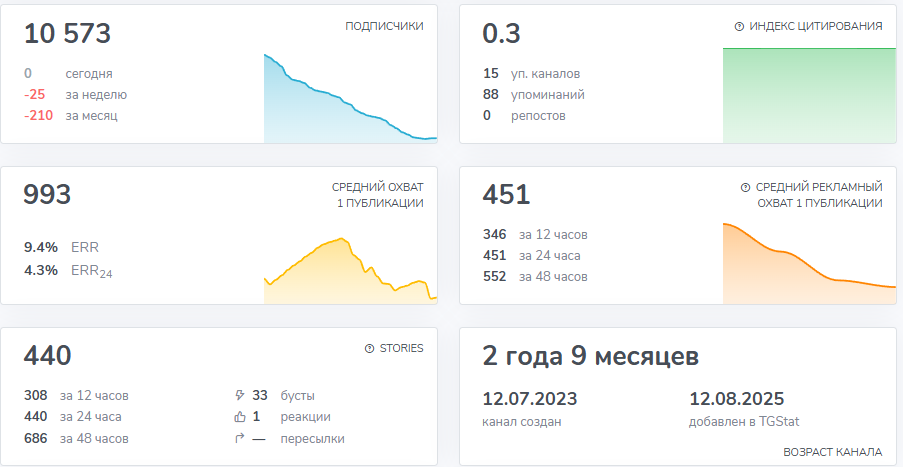This screenshot has height=467, width=903.
Task: Click the lightning boosts icon
Action: click(x=238, y=395)
